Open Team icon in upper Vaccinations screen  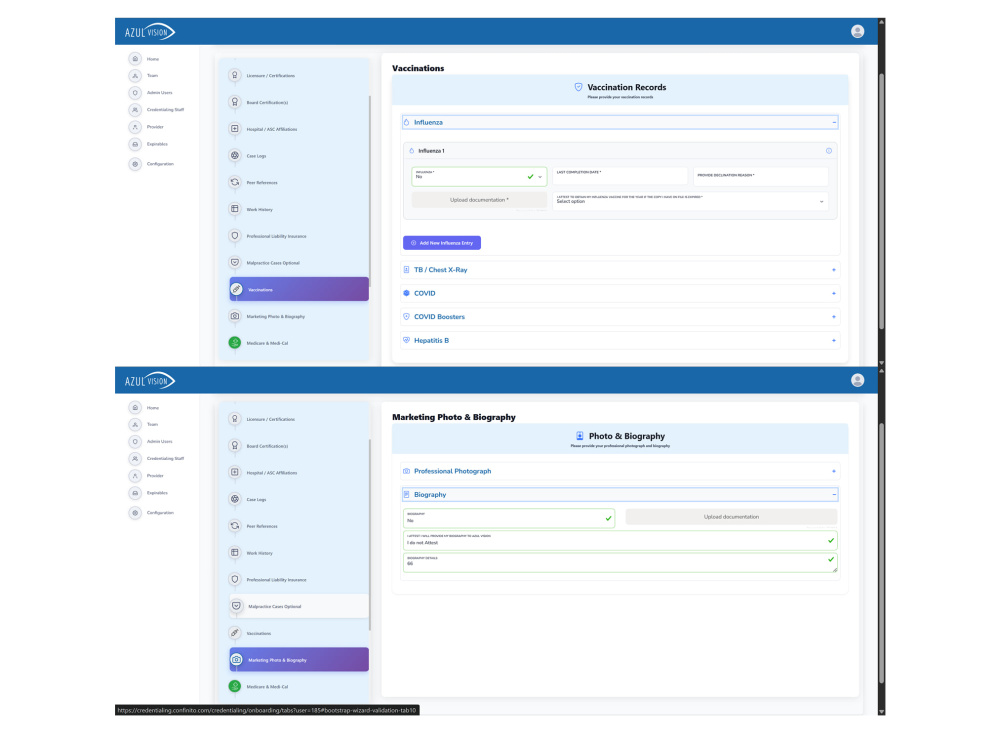[x=135, y=76]
